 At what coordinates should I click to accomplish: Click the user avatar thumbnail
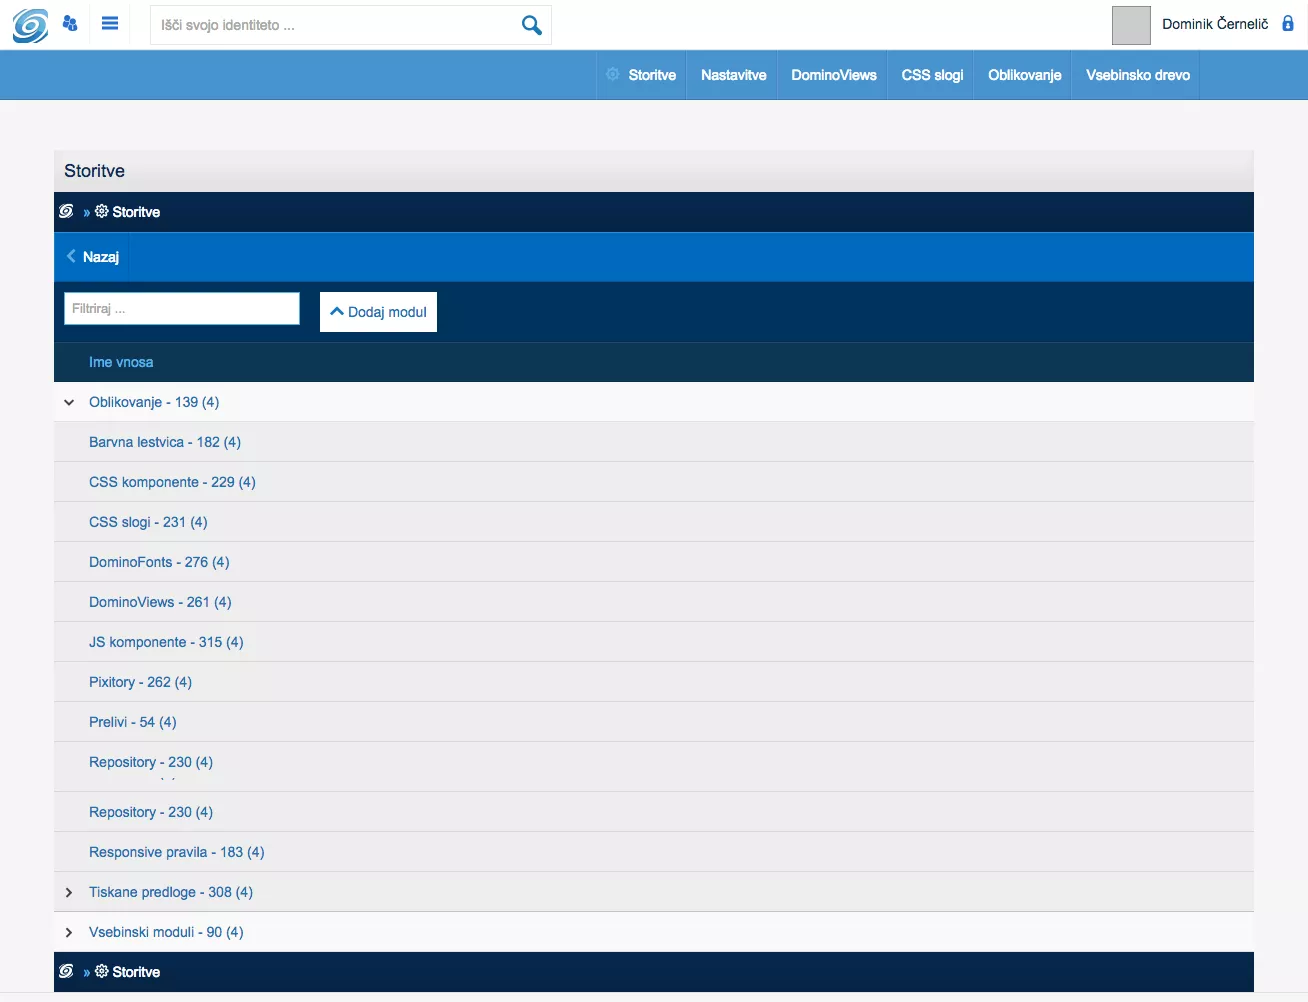pos(1131,25)
